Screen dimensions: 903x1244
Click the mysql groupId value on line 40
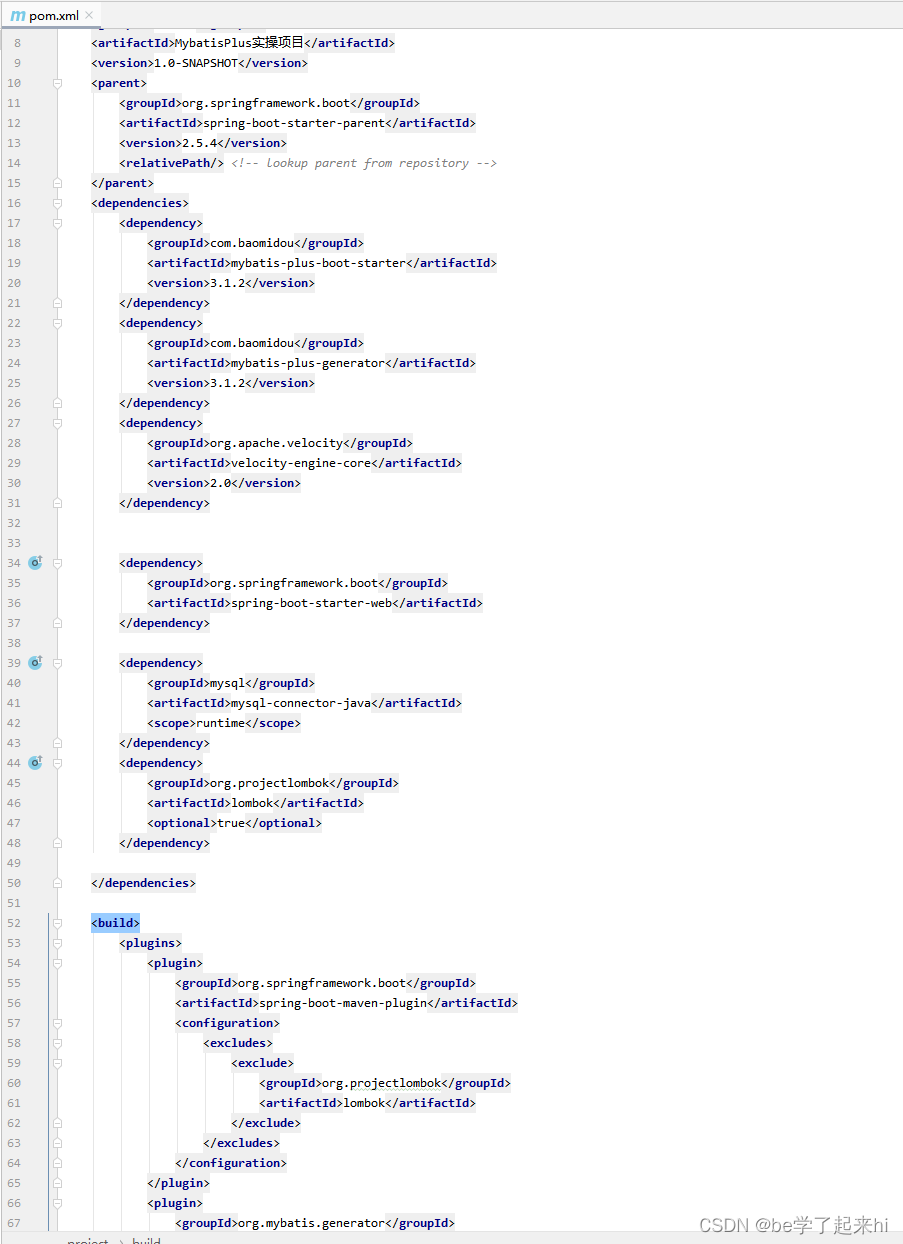pyautogui.click(x=227, y=683)
